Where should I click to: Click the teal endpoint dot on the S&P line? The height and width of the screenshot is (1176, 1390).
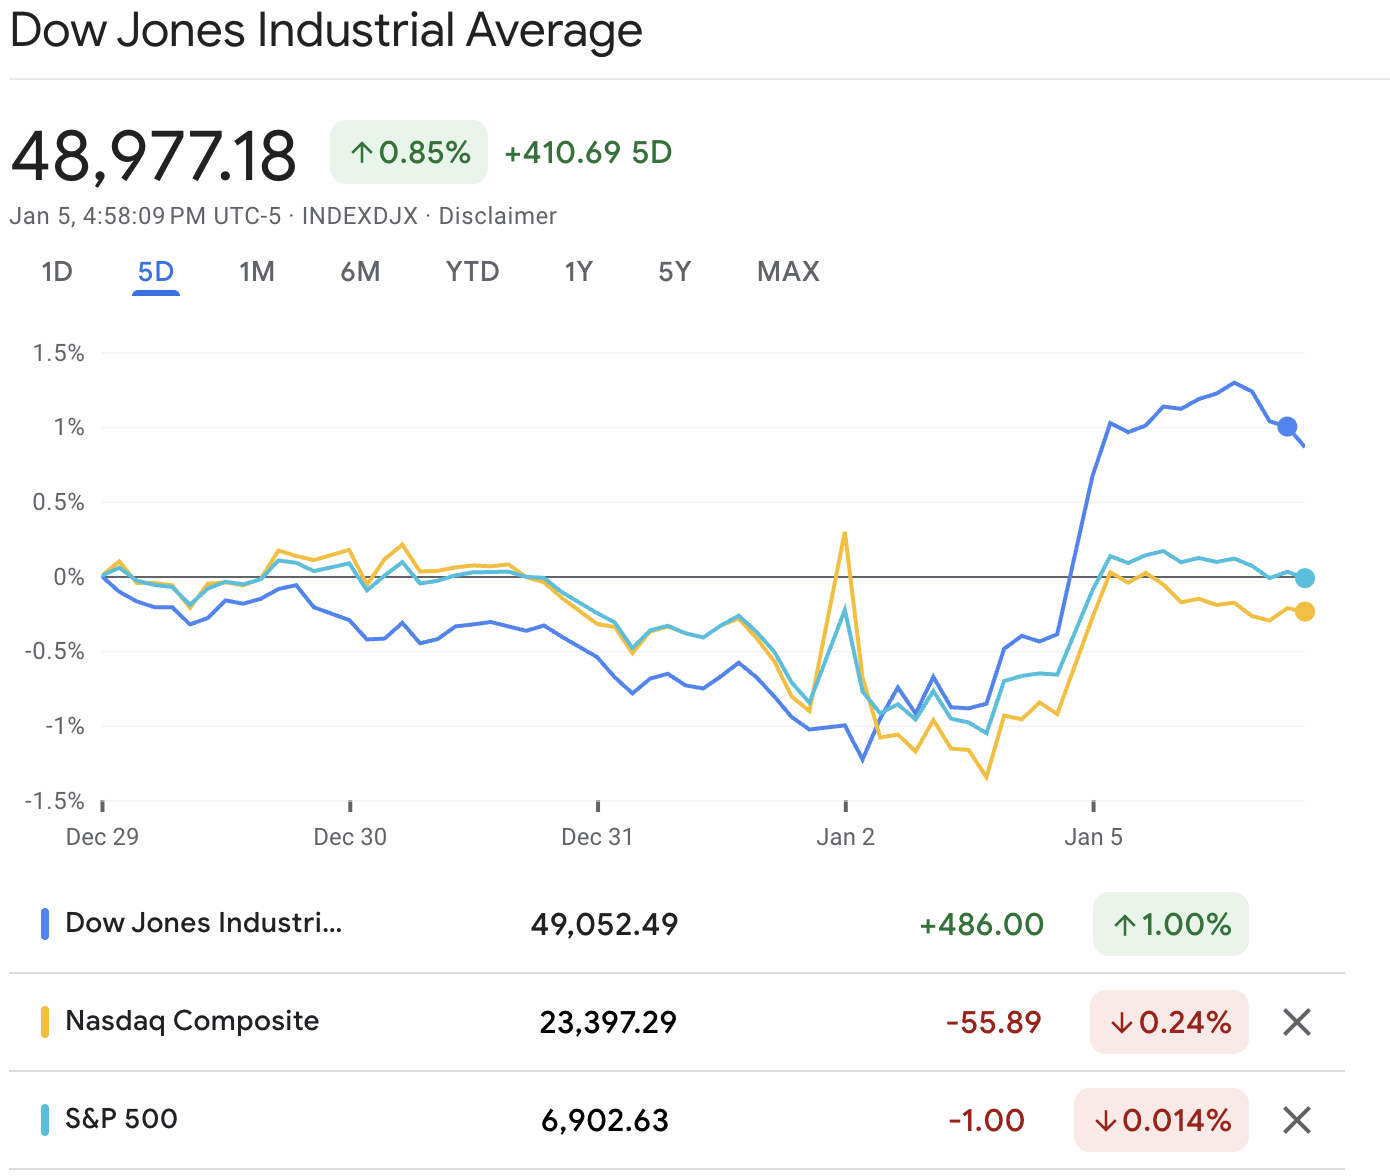[x=1306, y=577]
